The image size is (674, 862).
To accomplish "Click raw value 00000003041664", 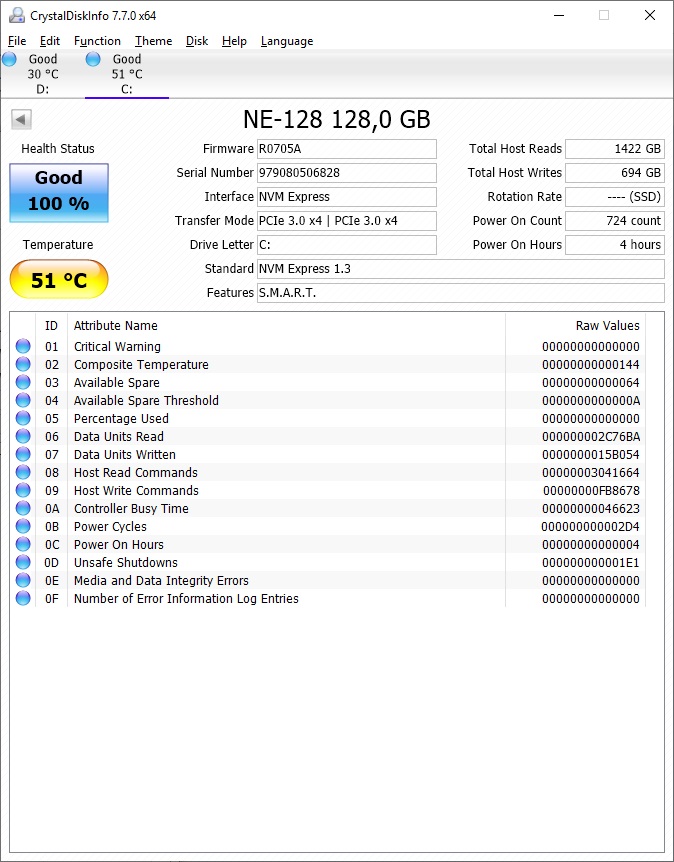I will pyautogui.click(x=591, y=472).
